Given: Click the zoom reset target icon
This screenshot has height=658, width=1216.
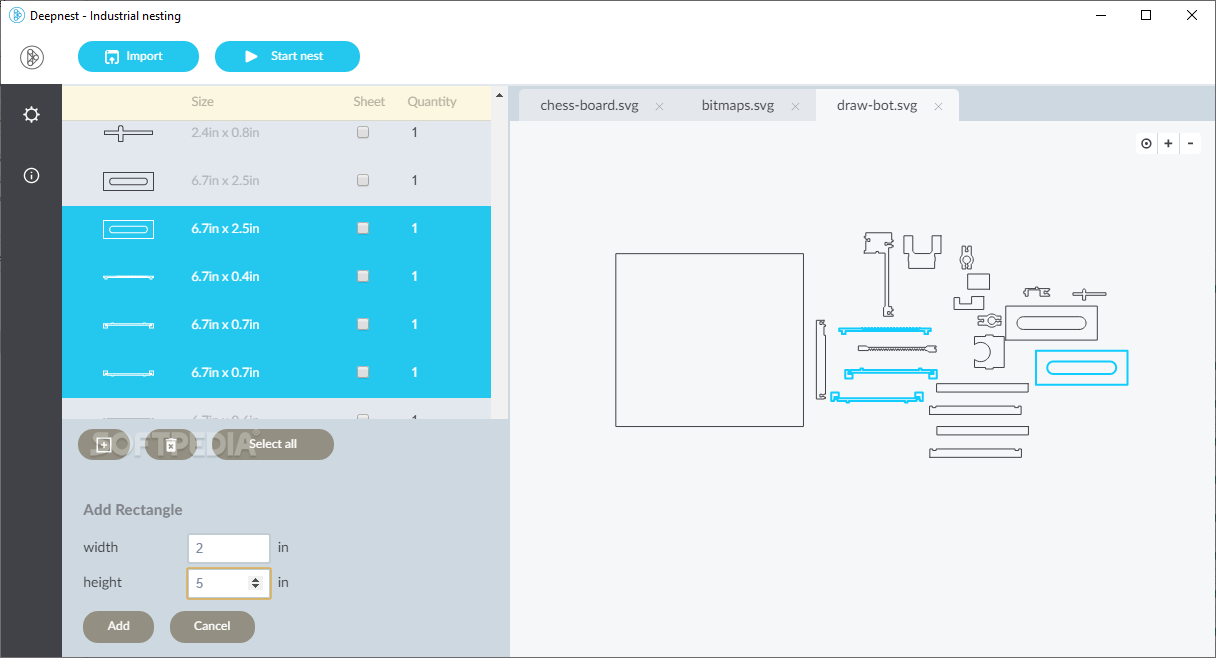Looking at the screenshot, I should (1146, 143).
